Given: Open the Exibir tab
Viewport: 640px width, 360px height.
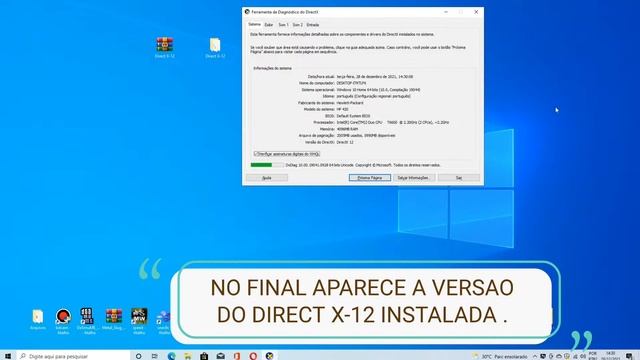Looking at the screenshot, I should pos(269,25).
